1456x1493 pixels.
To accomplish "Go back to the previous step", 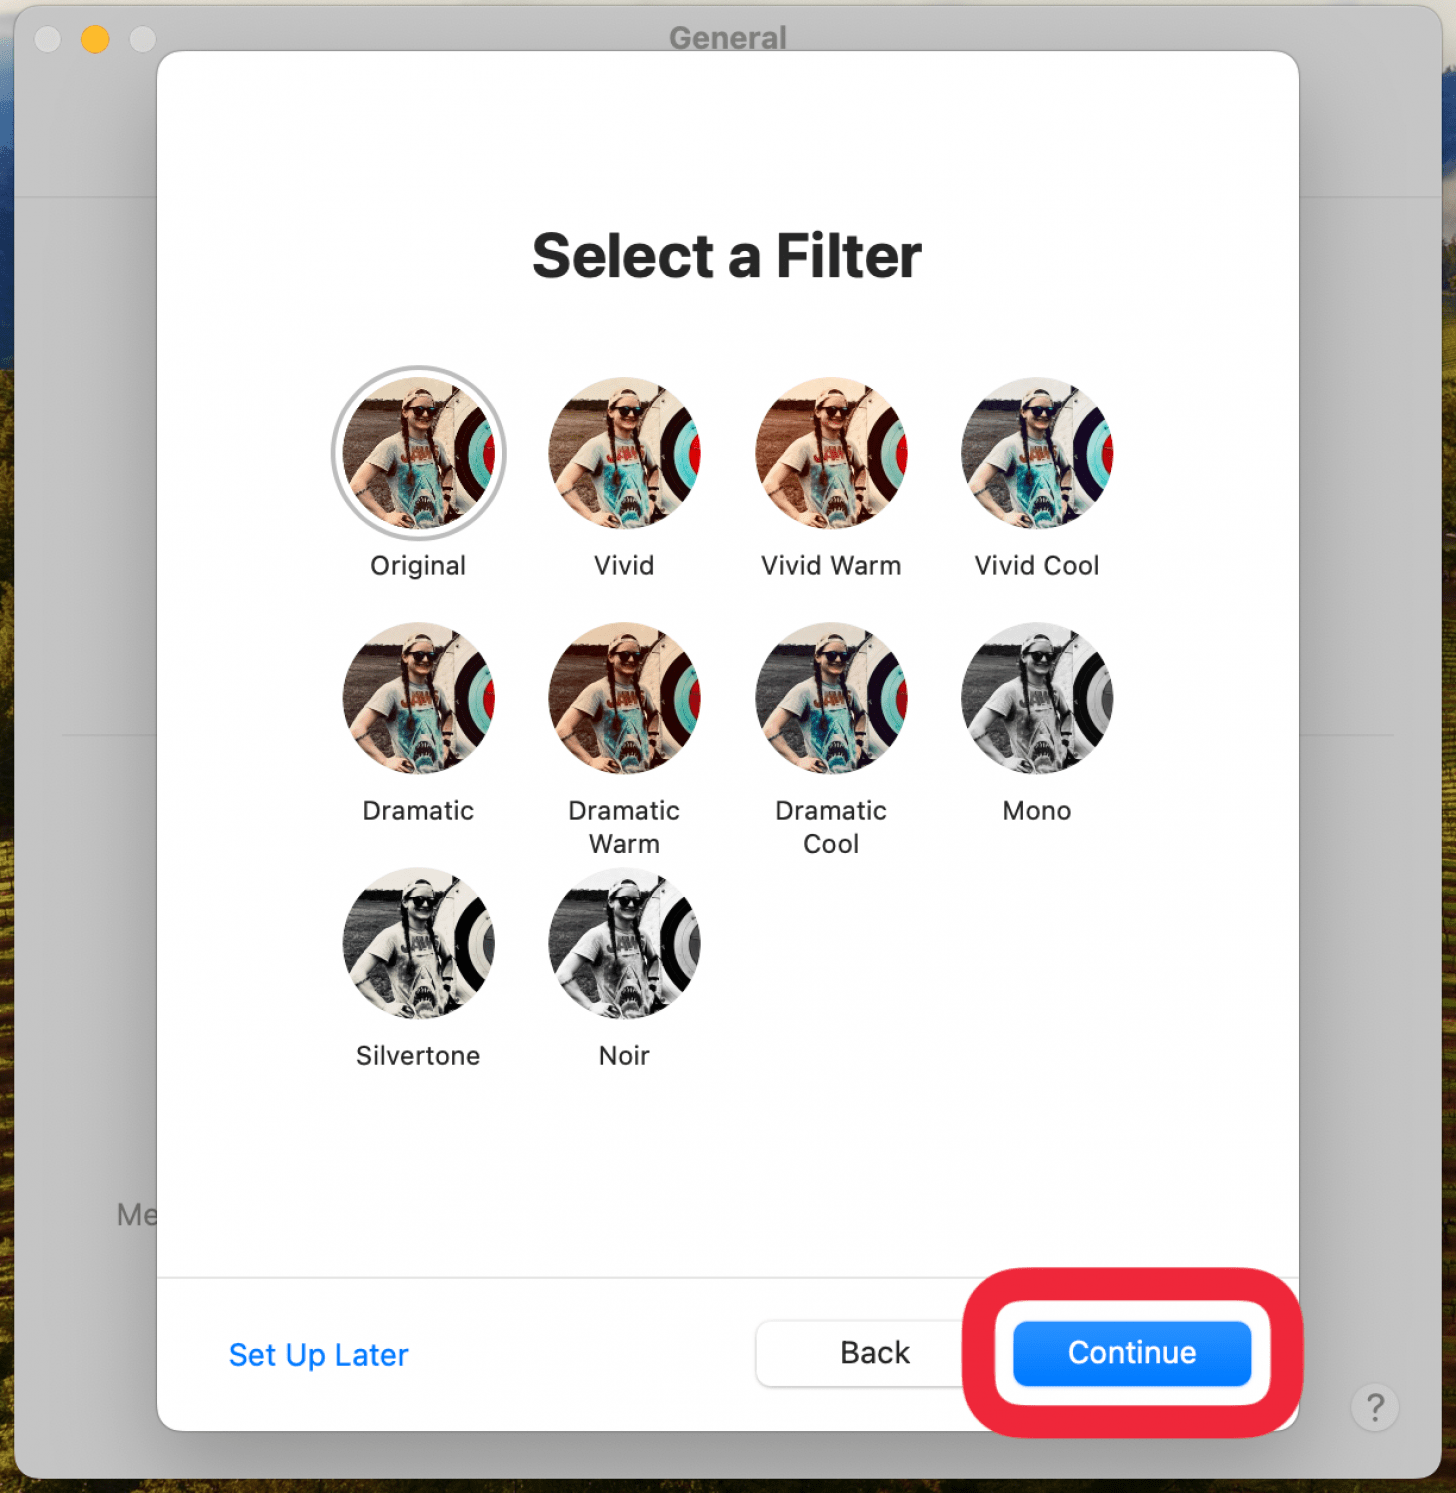I will click(874, 1353).
